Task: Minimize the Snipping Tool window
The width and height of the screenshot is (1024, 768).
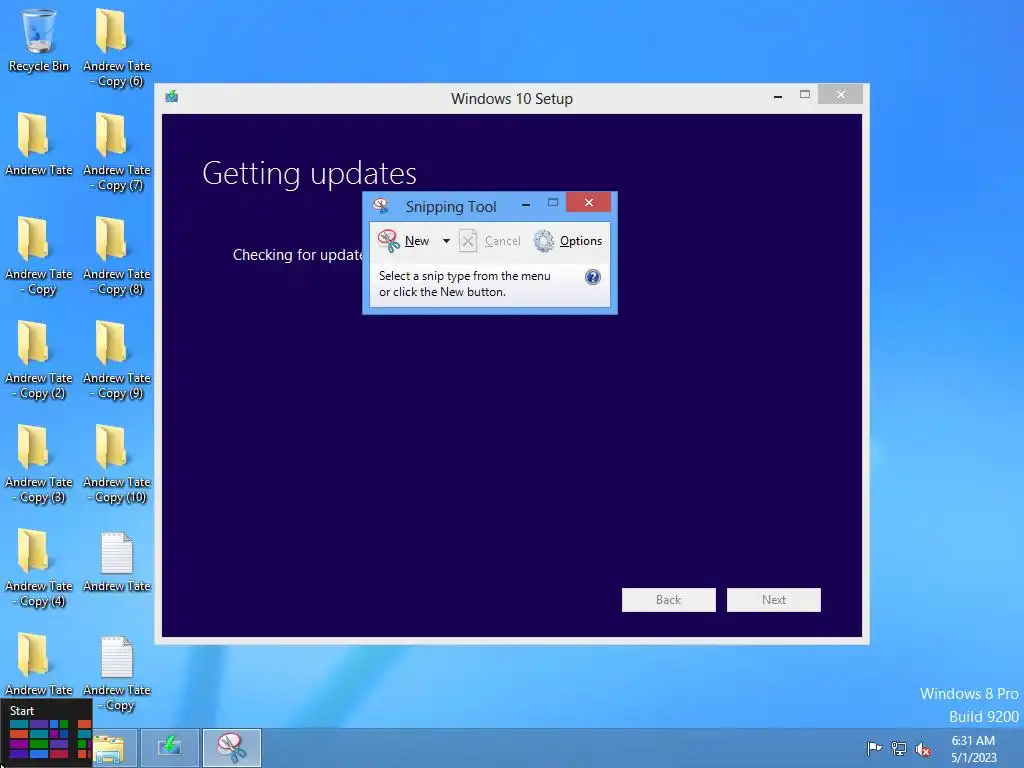Action: click(526, 205)
